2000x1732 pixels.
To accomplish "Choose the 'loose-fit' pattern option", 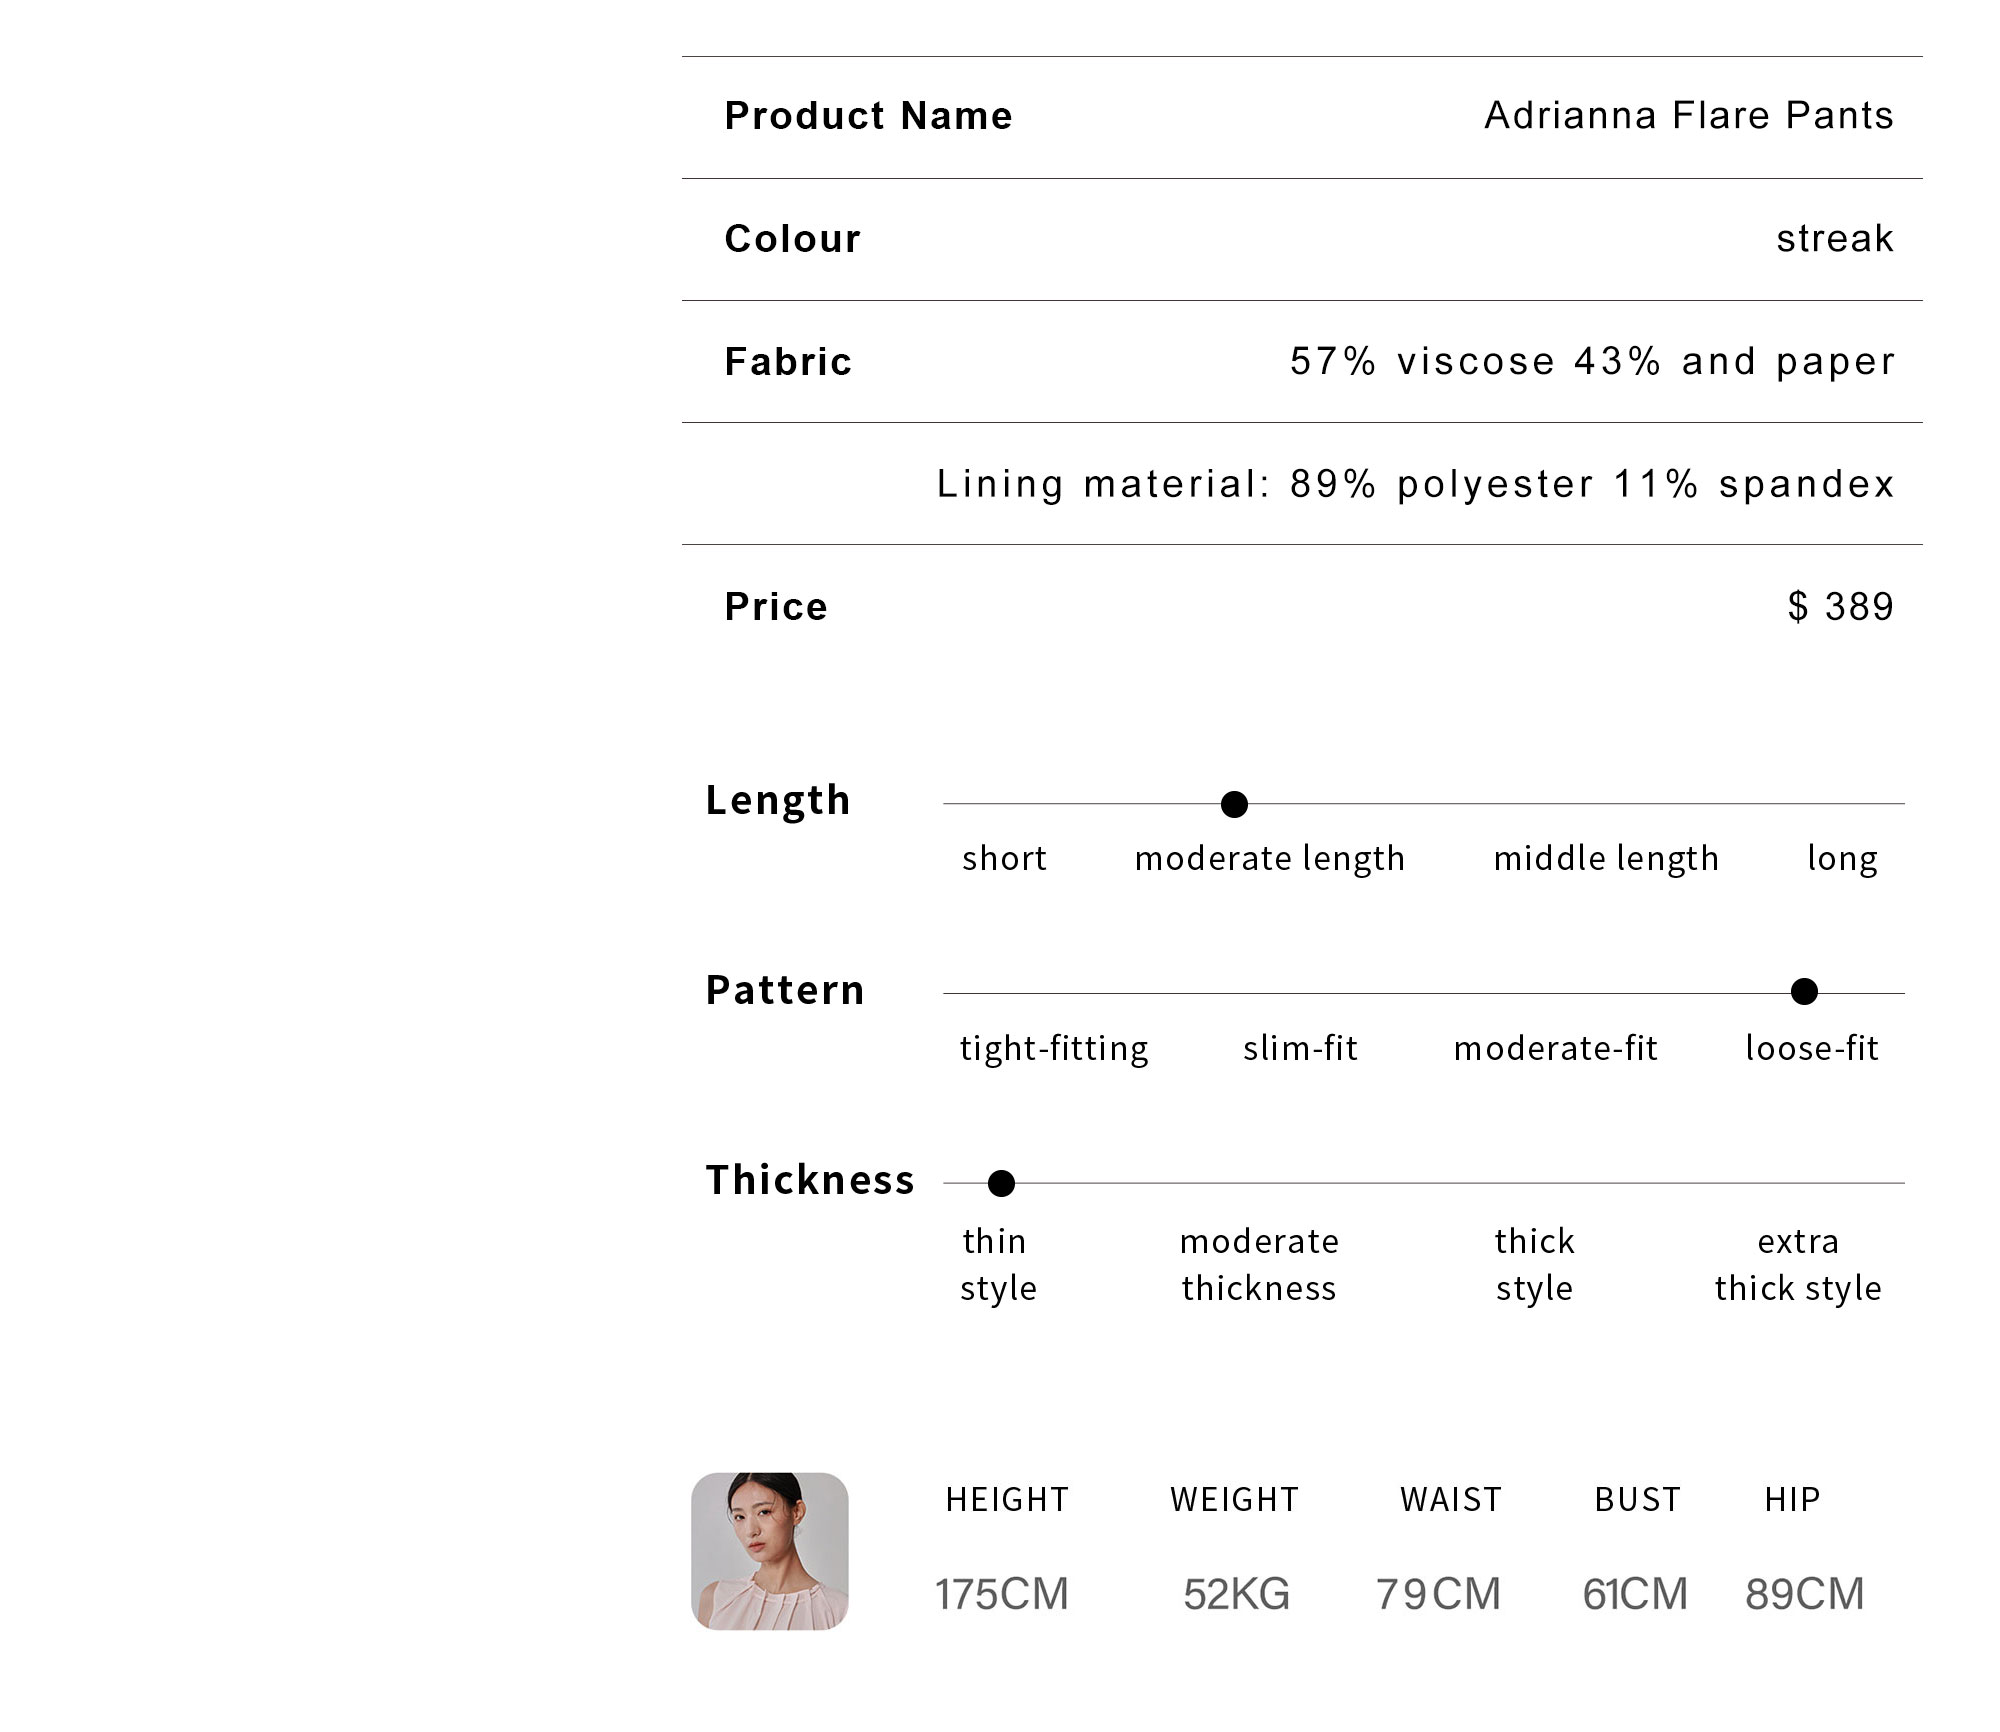I will click(x=1812, y=1048).
